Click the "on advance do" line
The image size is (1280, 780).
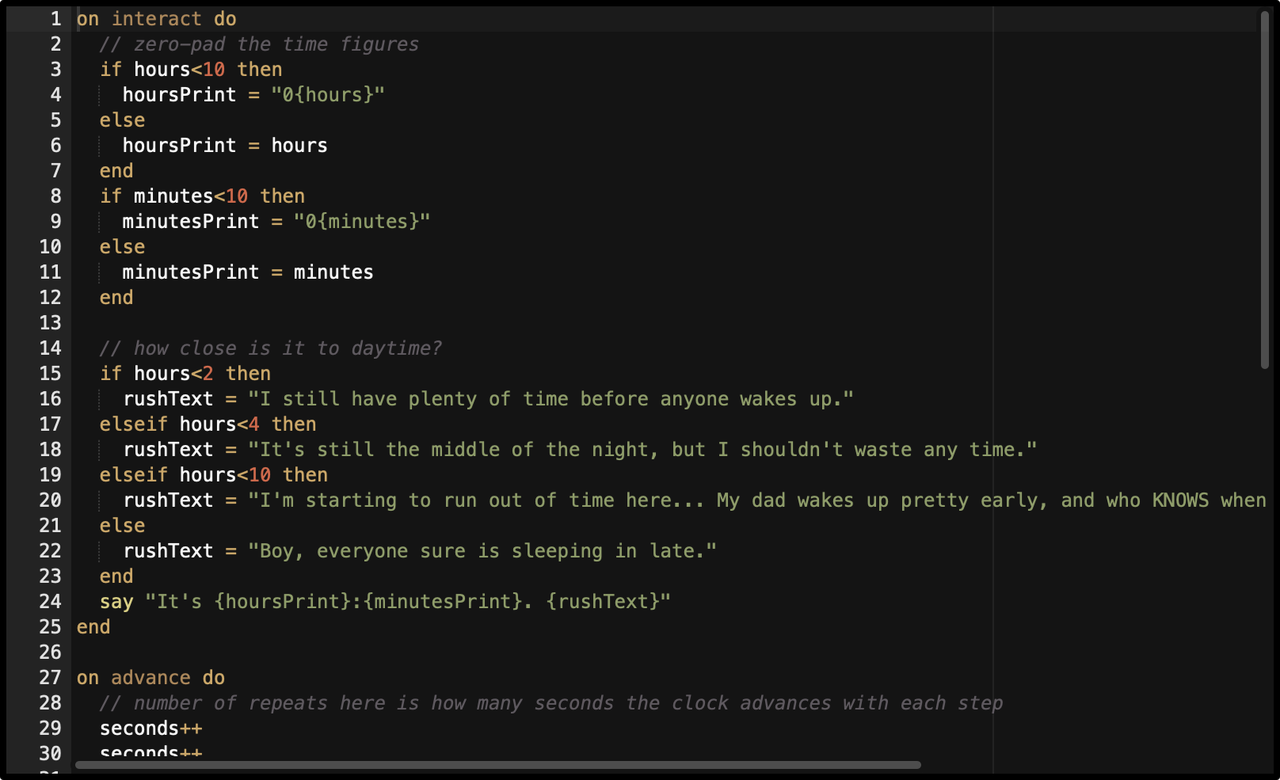150,677
